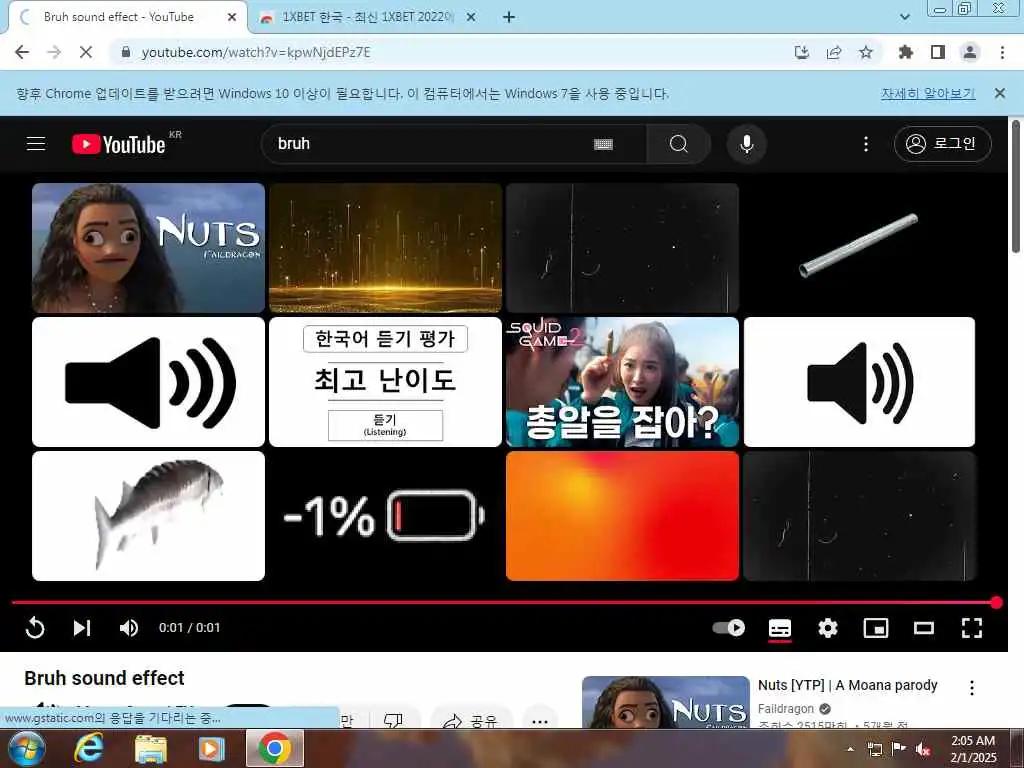
Task: Dislike the video
Action: click(x=392, y=720)
